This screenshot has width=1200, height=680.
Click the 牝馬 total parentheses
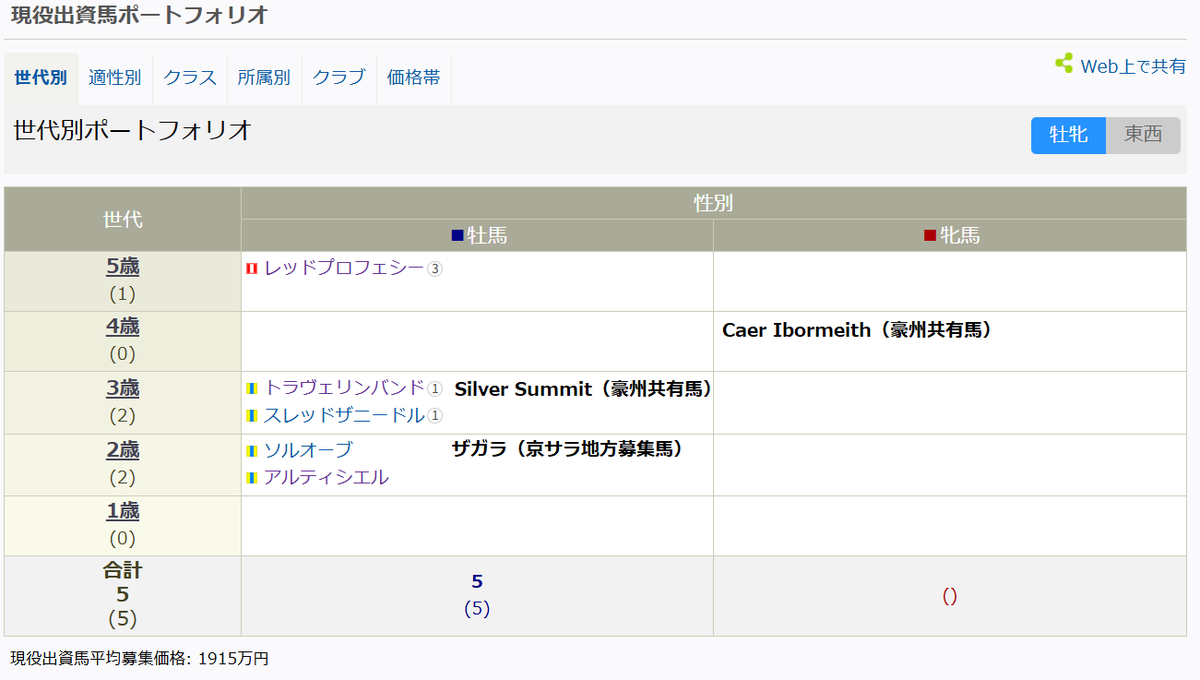point(950,596)
